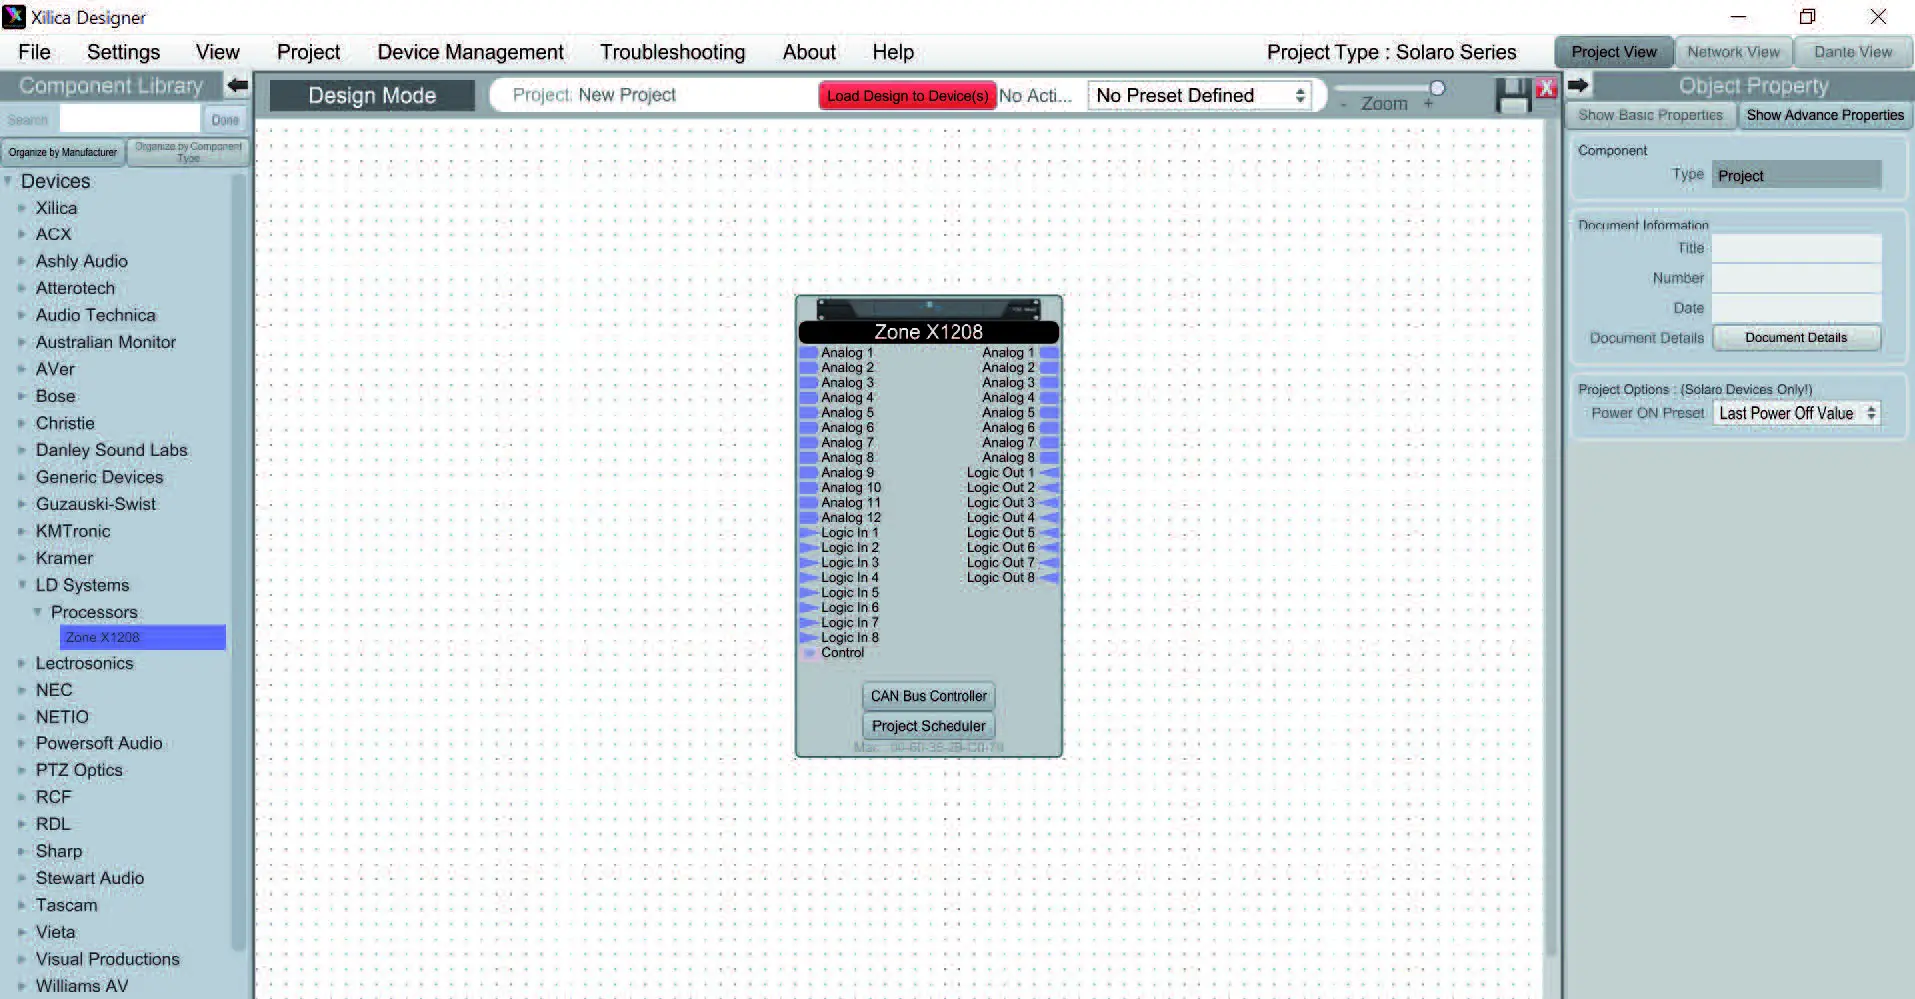Click the zoom in plus icon
Screen dimensions: 1915x999
(x=1430, y=103)
